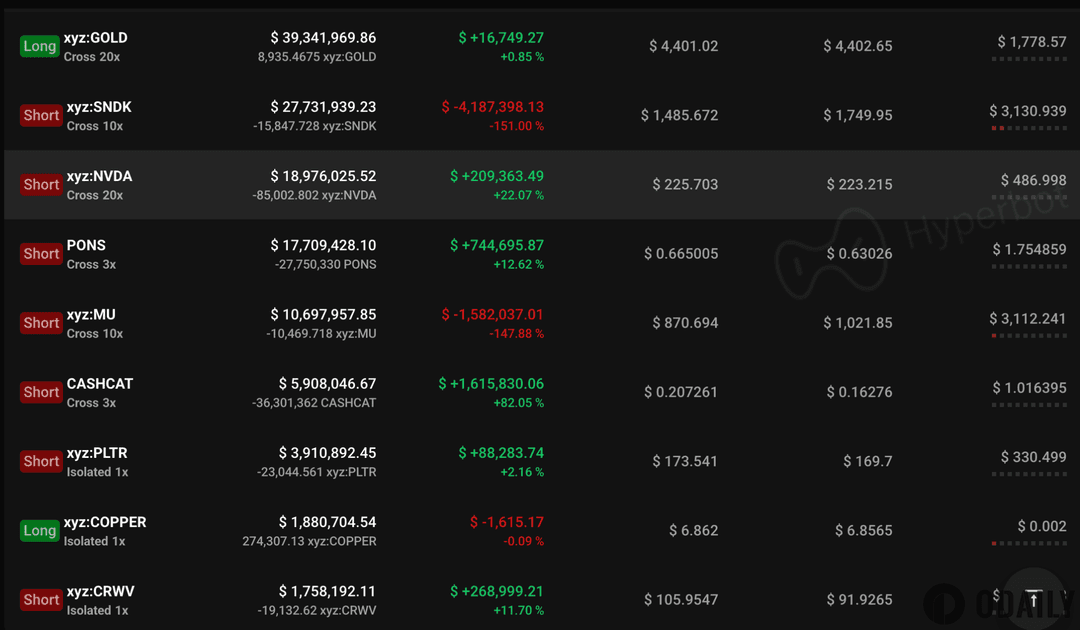Click the Short badge on xyz:SNDK row

click(x=41, y=116)
